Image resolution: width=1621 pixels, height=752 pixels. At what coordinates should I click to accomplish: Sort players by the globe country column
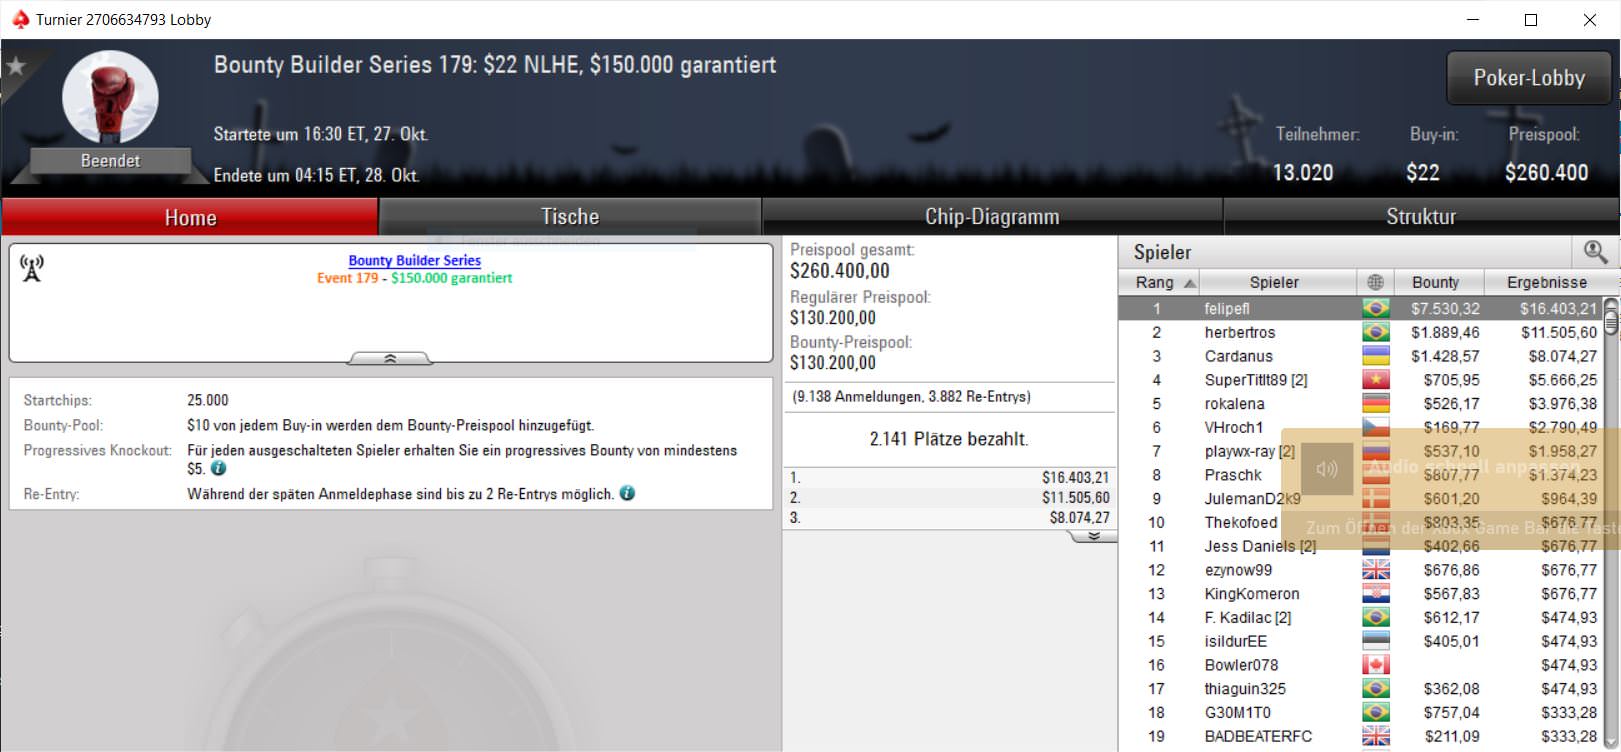click(x=1375, y=282)
